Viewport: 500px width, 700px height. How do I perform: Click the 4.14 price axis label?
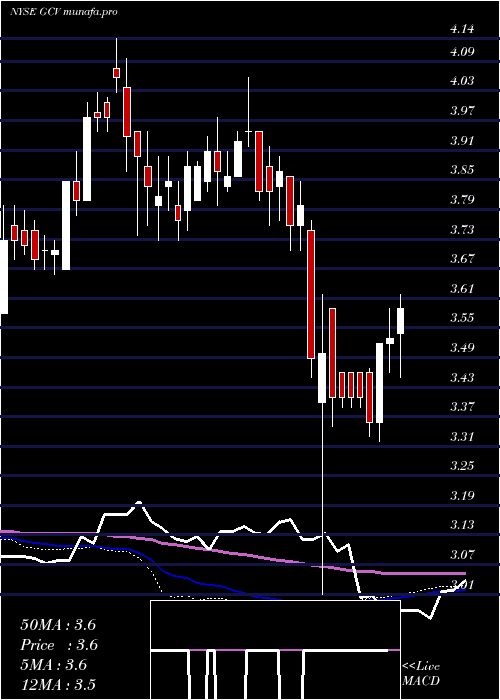click(x=462, y=29)
